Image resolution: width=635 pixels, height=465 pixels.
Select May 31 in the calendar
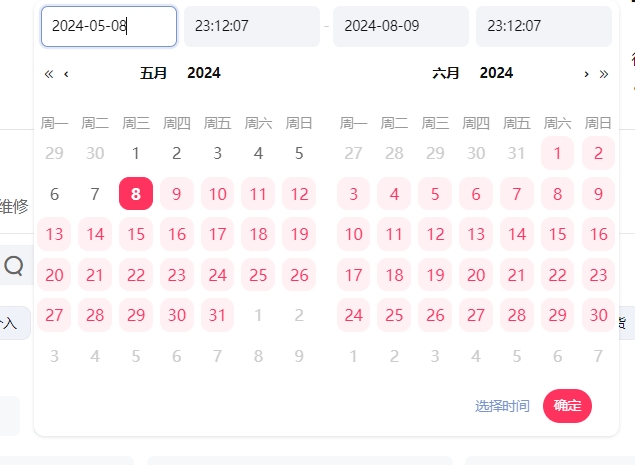click(x=217, y=315)
